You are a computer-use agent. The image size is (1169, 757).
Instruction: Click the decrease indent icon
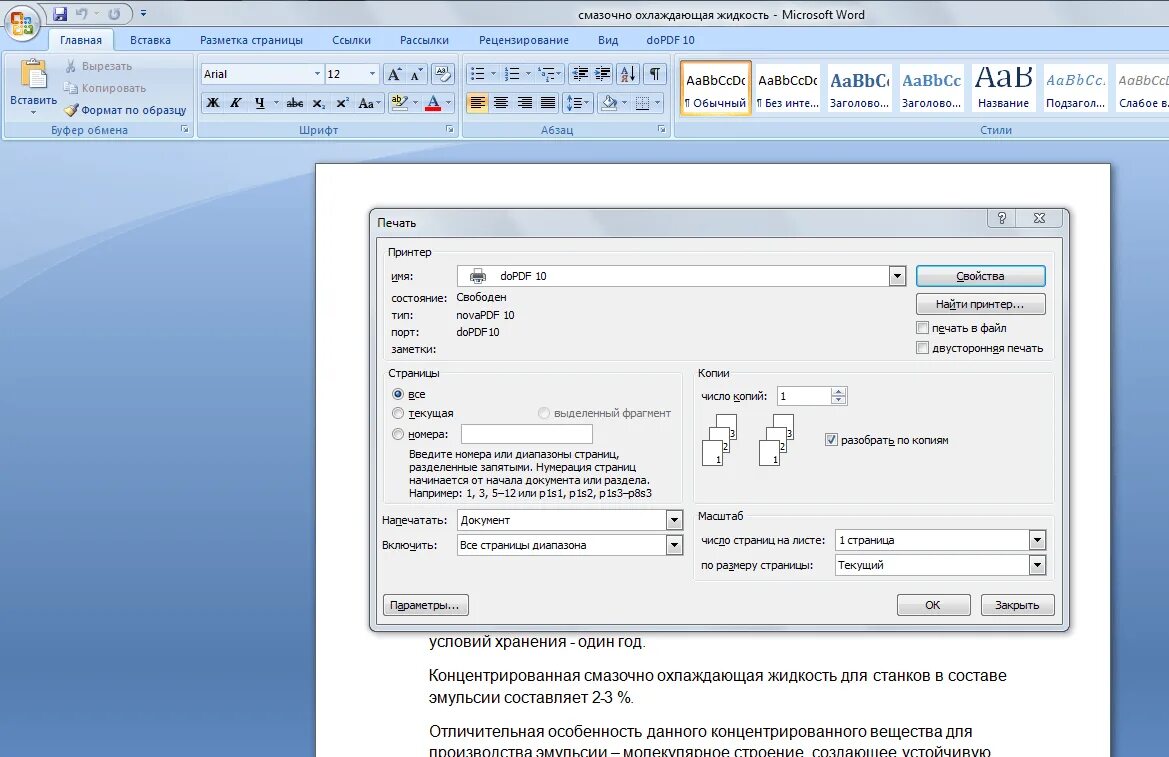tap(579, 74)
